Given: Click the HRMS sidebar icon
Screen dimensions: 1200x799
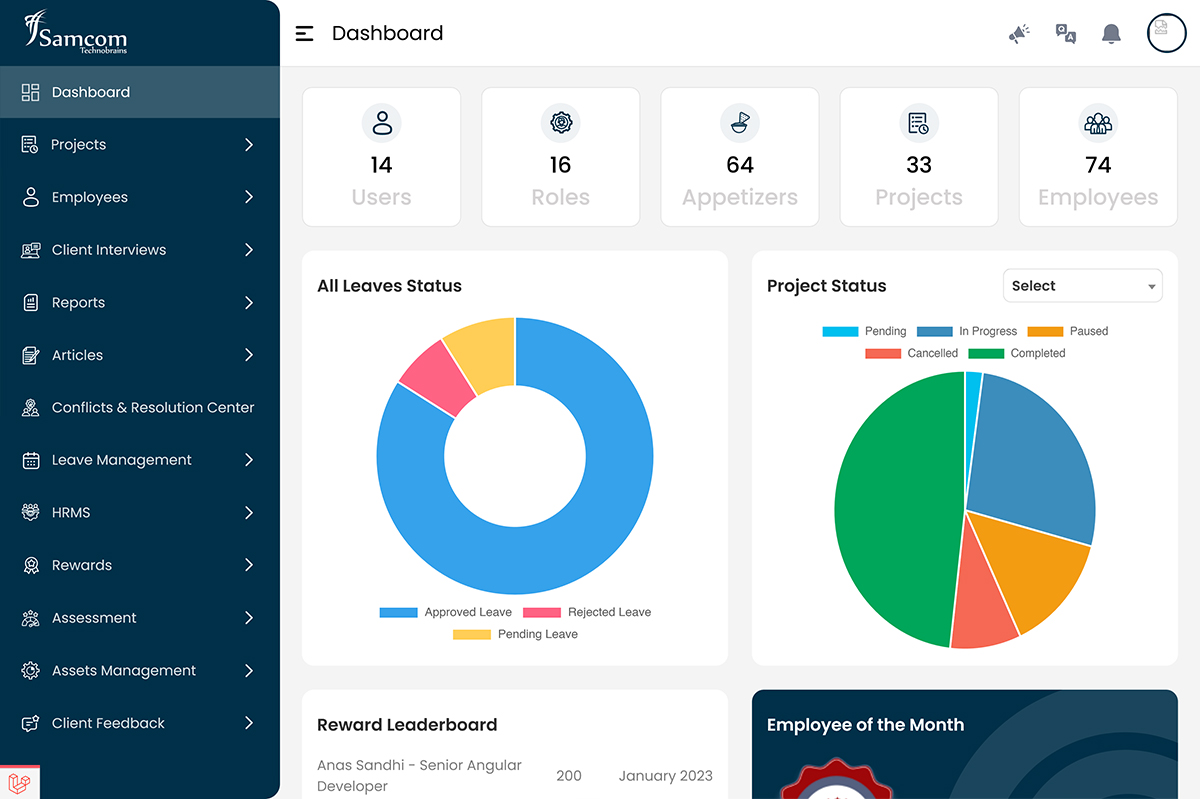Looking at the screenshot, I should click(x=31, y=513).
